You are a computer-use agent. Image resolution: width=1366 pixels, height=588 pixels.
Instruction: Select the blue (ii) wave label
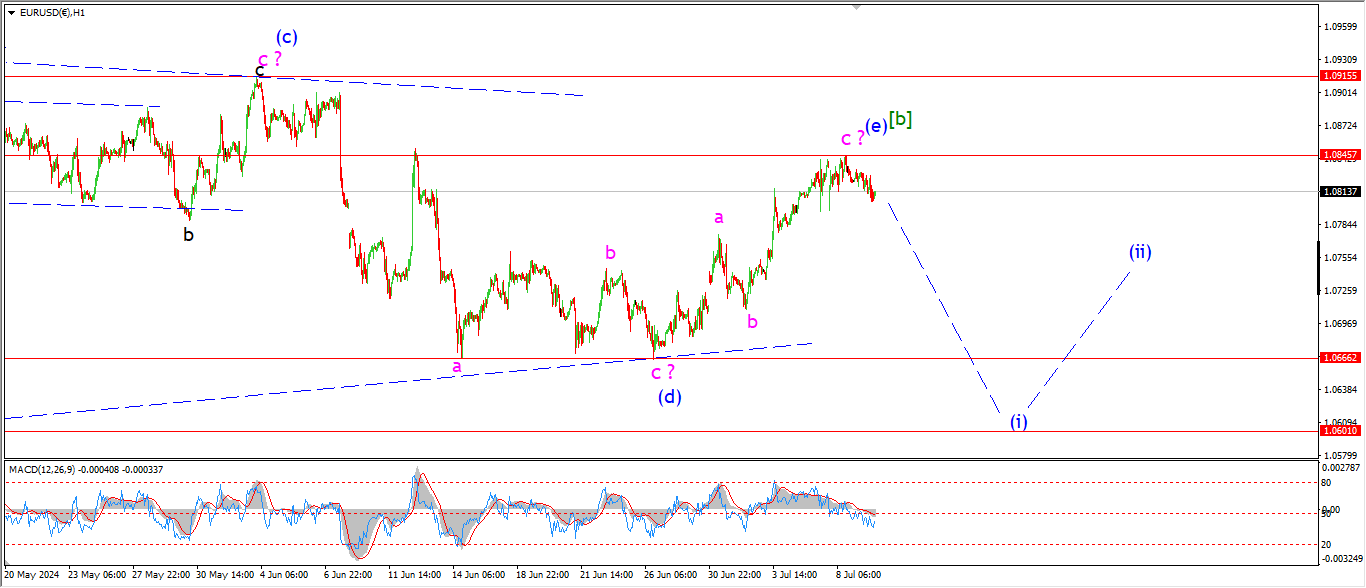click(x=1140, y=252)
